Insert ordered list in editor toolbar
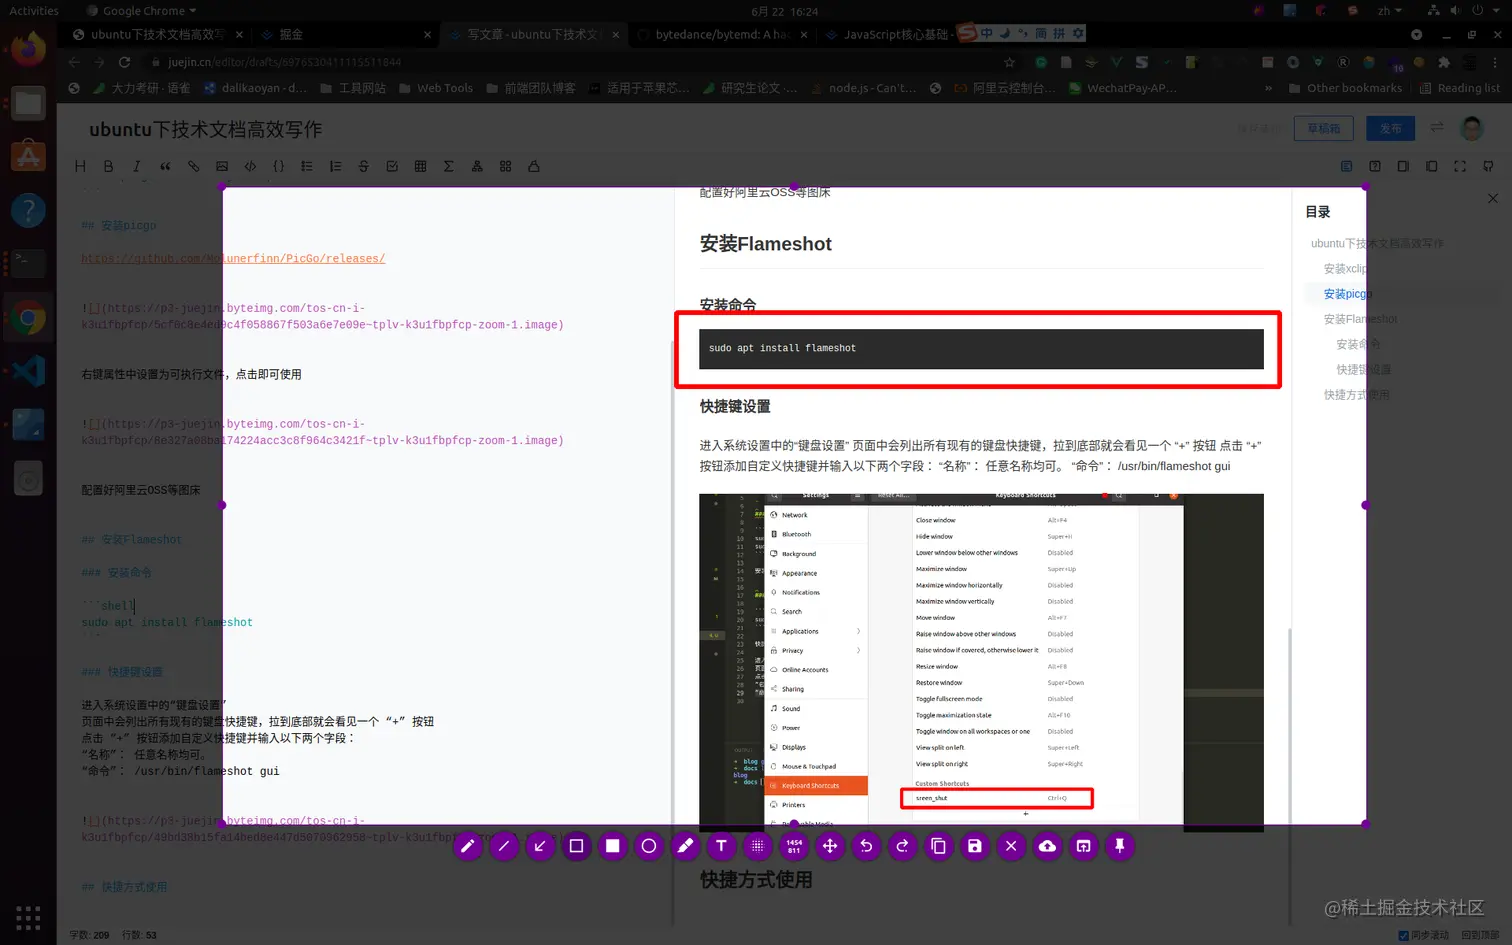The height and width of the screenshot is (945, 1512). [335, 166]
